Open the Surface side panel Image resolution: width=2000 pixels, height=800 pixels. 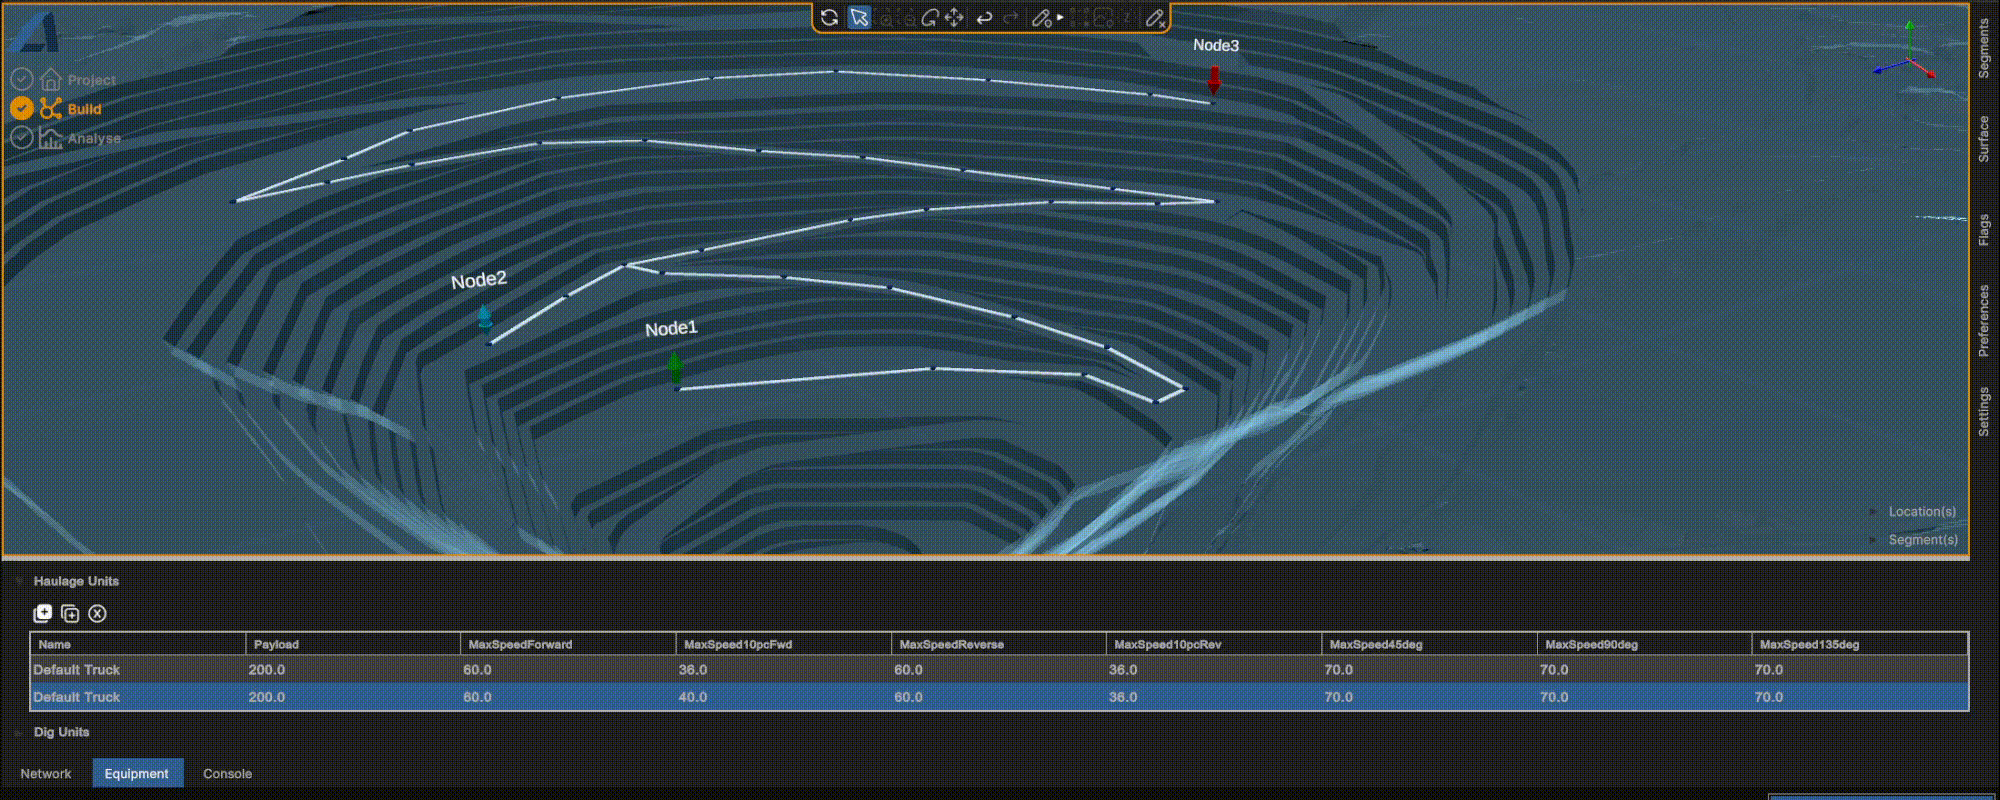pos(1984,139)
